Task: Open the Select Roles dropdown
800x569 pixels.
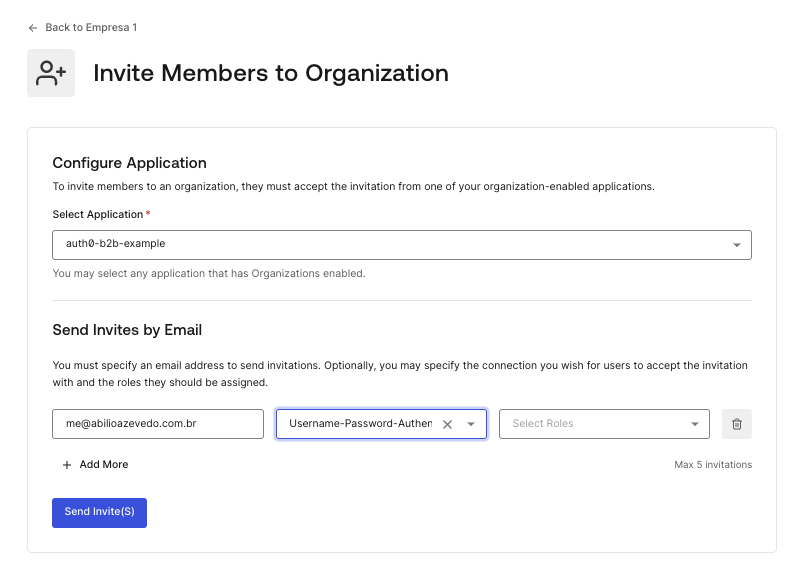Action: click(x=604, y=424)
